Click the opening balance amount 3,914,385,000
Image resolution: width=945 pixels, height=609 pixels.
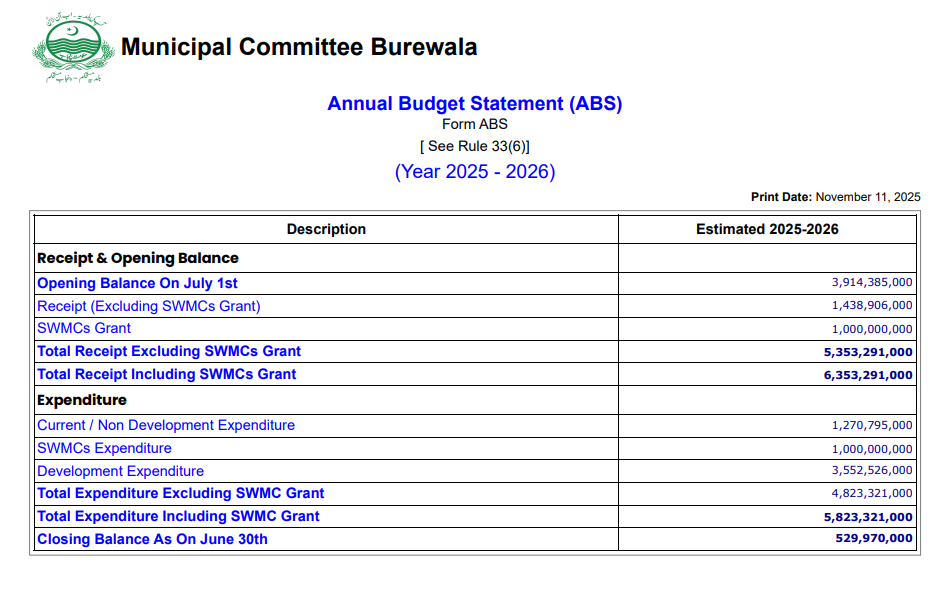(872, 284)
